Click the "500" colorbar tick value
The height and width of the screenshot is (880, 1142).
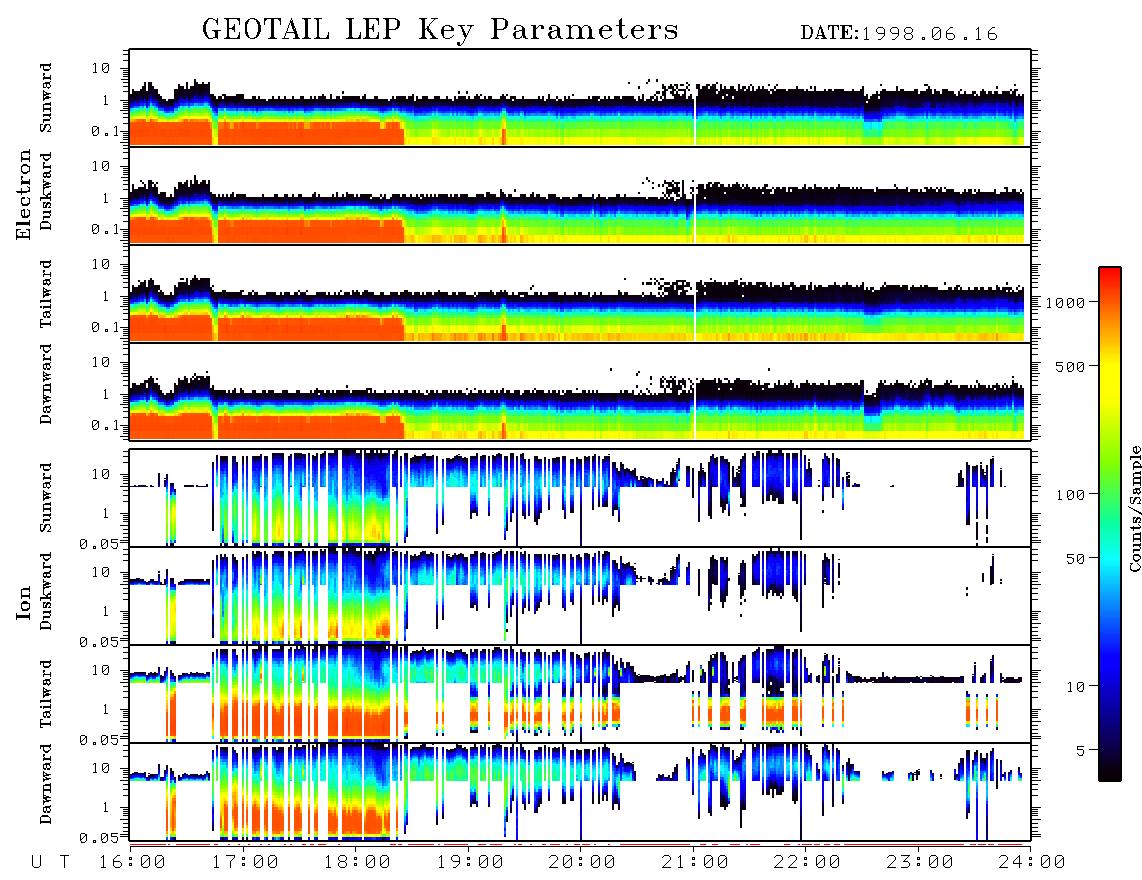[1071, 366]
